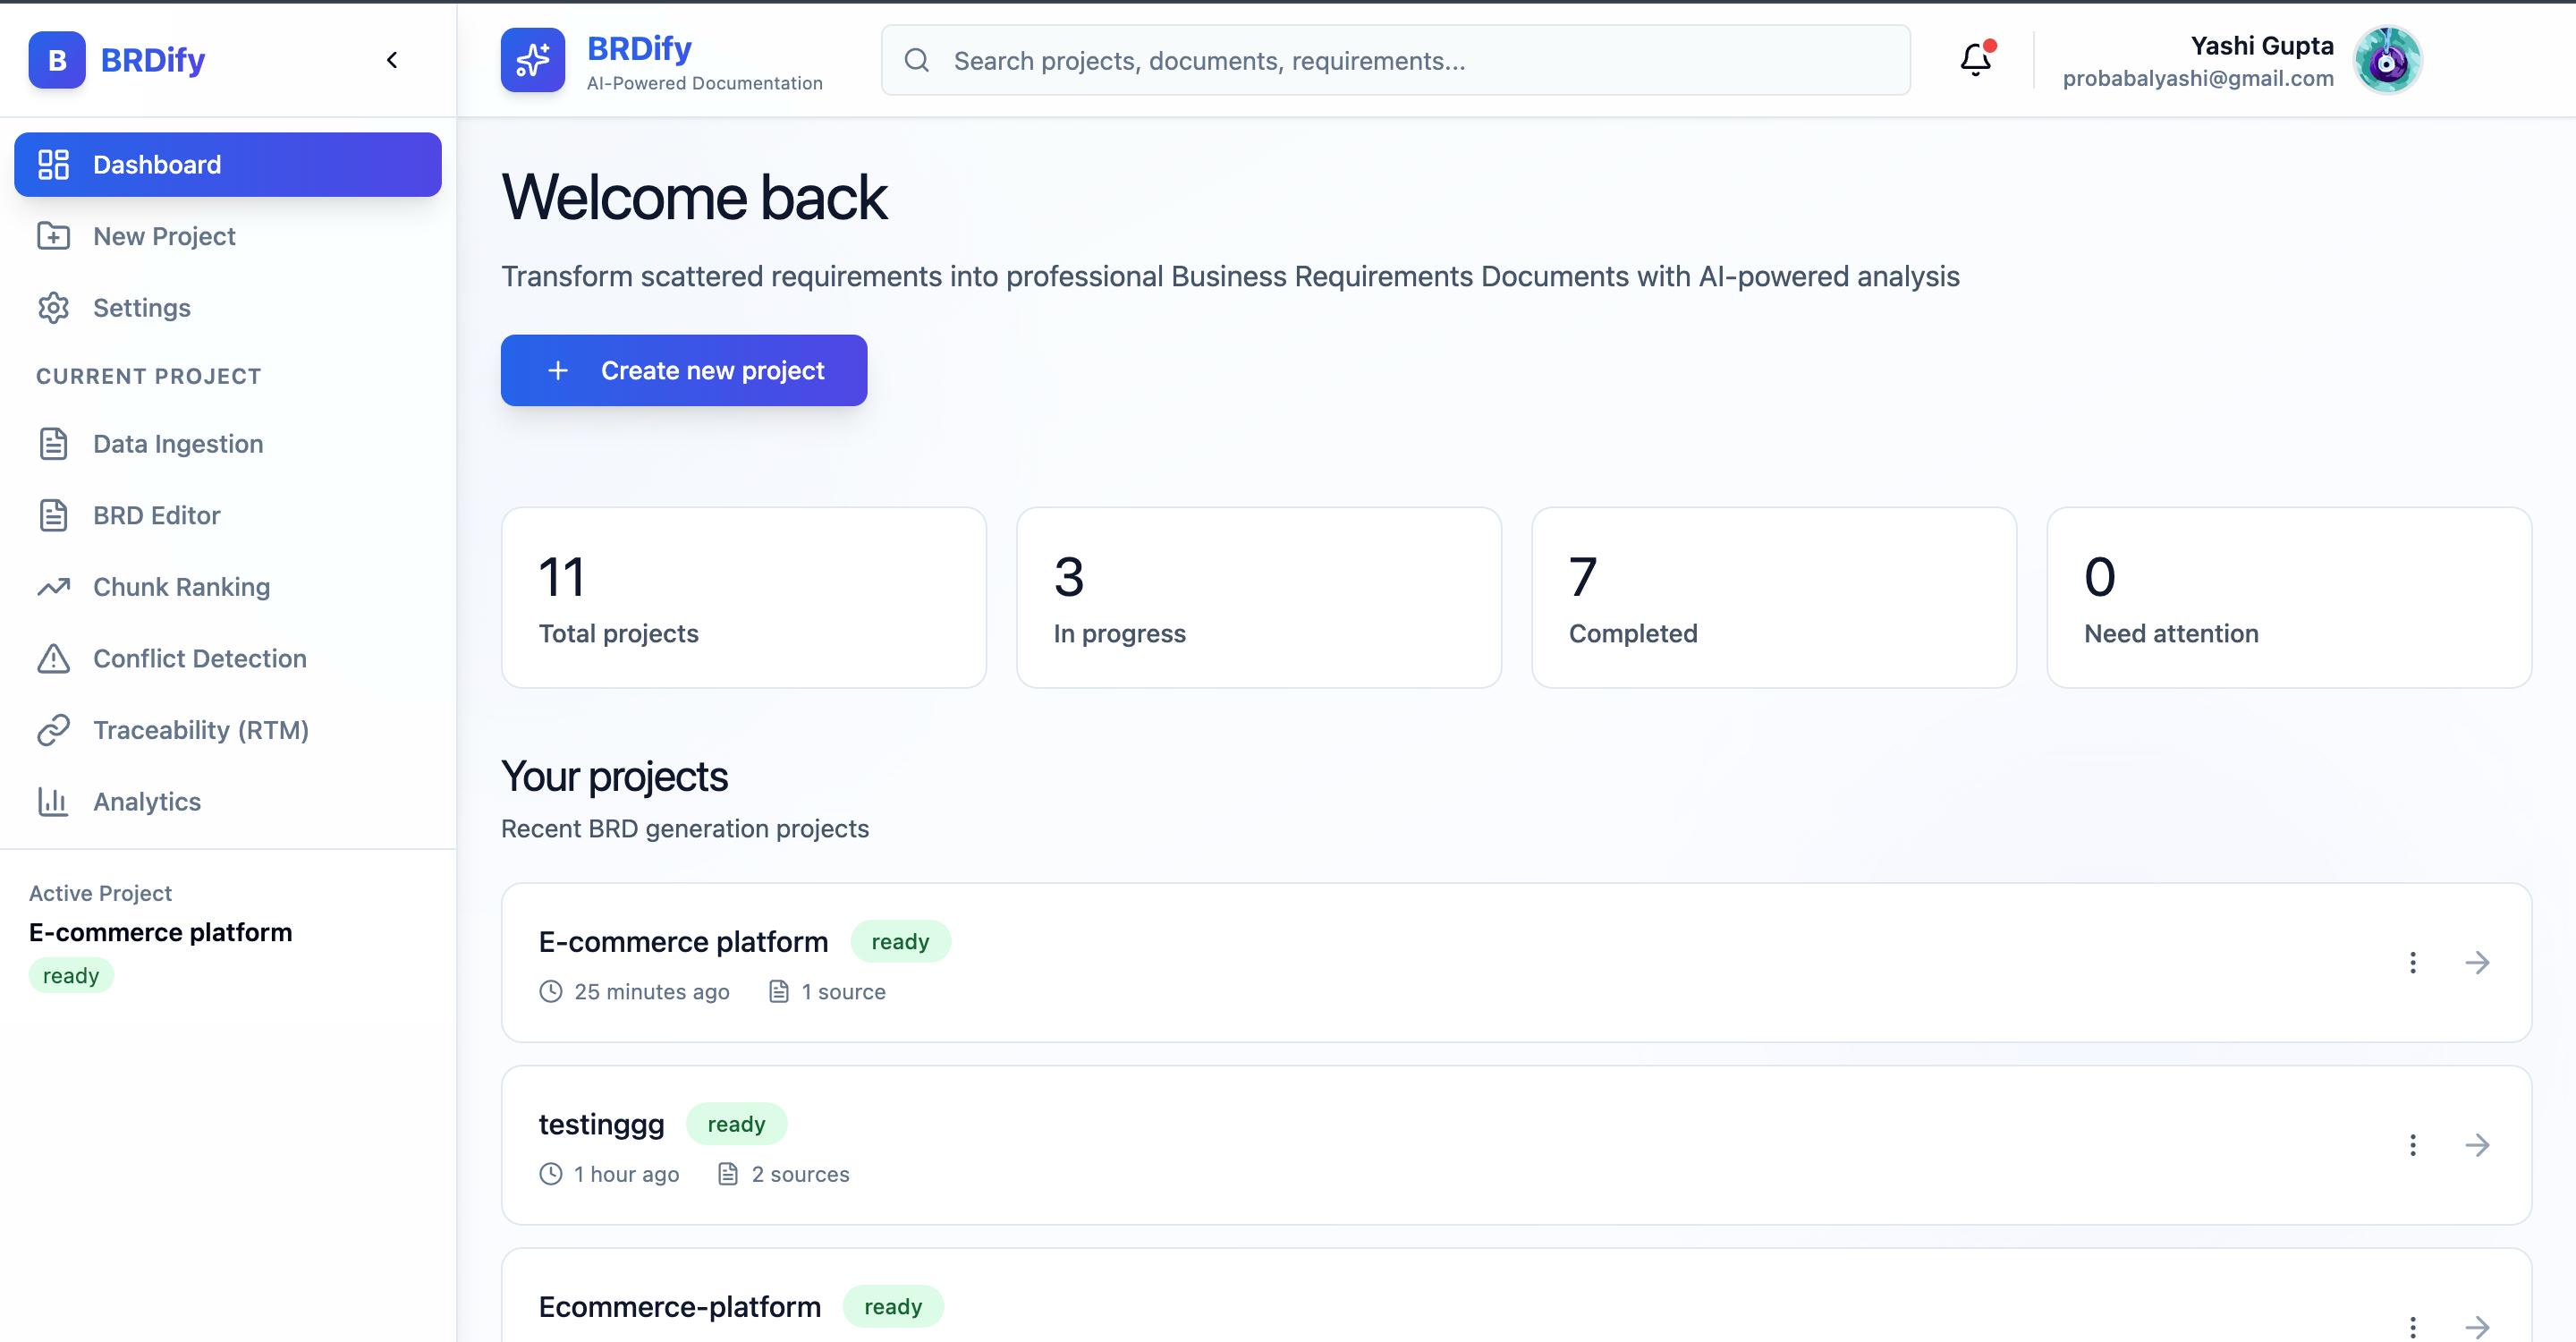The width and height of the screenshot is (2576, 1342).
Task: Open the BRD Editor page
Action: click(228, 515)
